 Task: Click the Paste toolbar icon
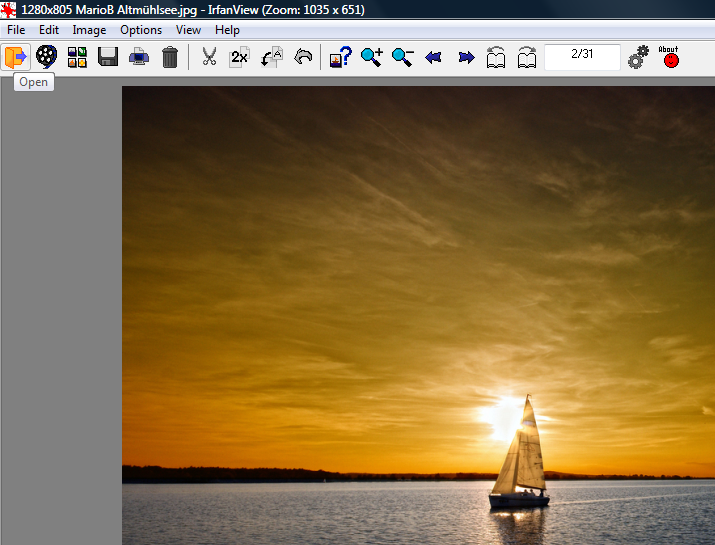(x=271, y=57)
